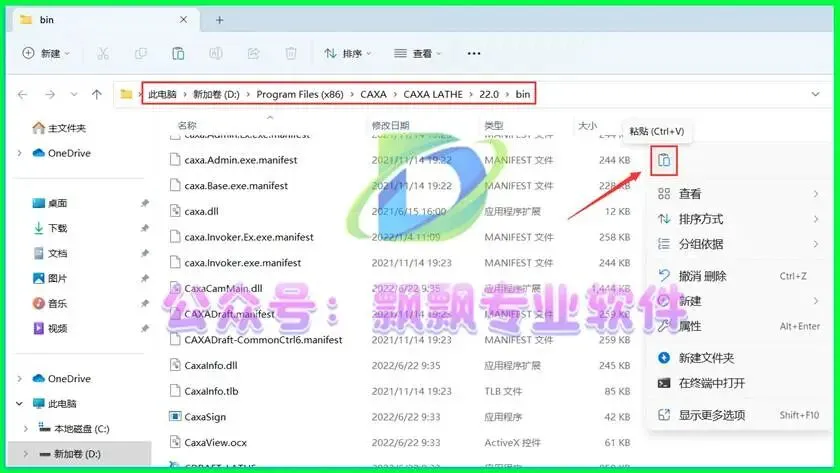The height and width of the screenshot is (473, 840).
Task: Click the Delete trash icon in toolbar
Action: coord(291,54)
